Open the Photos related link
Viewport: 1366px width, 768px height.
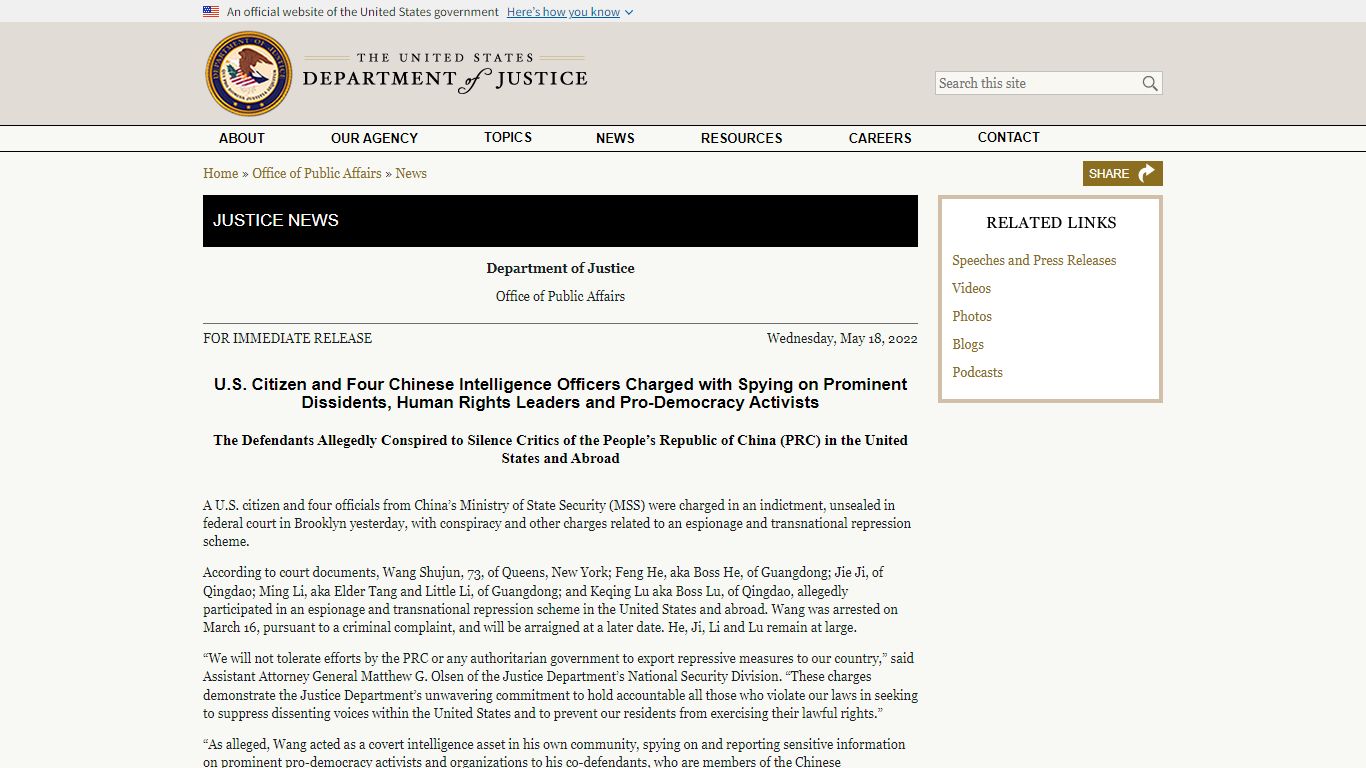(x=972, y=316)
